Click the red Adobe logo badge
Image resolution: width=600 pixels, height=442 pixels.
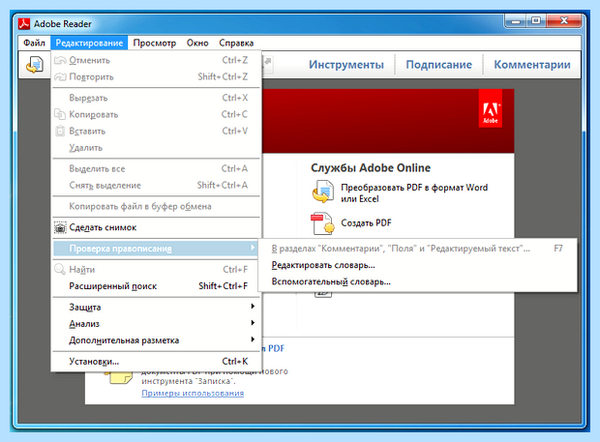point(490,108)
